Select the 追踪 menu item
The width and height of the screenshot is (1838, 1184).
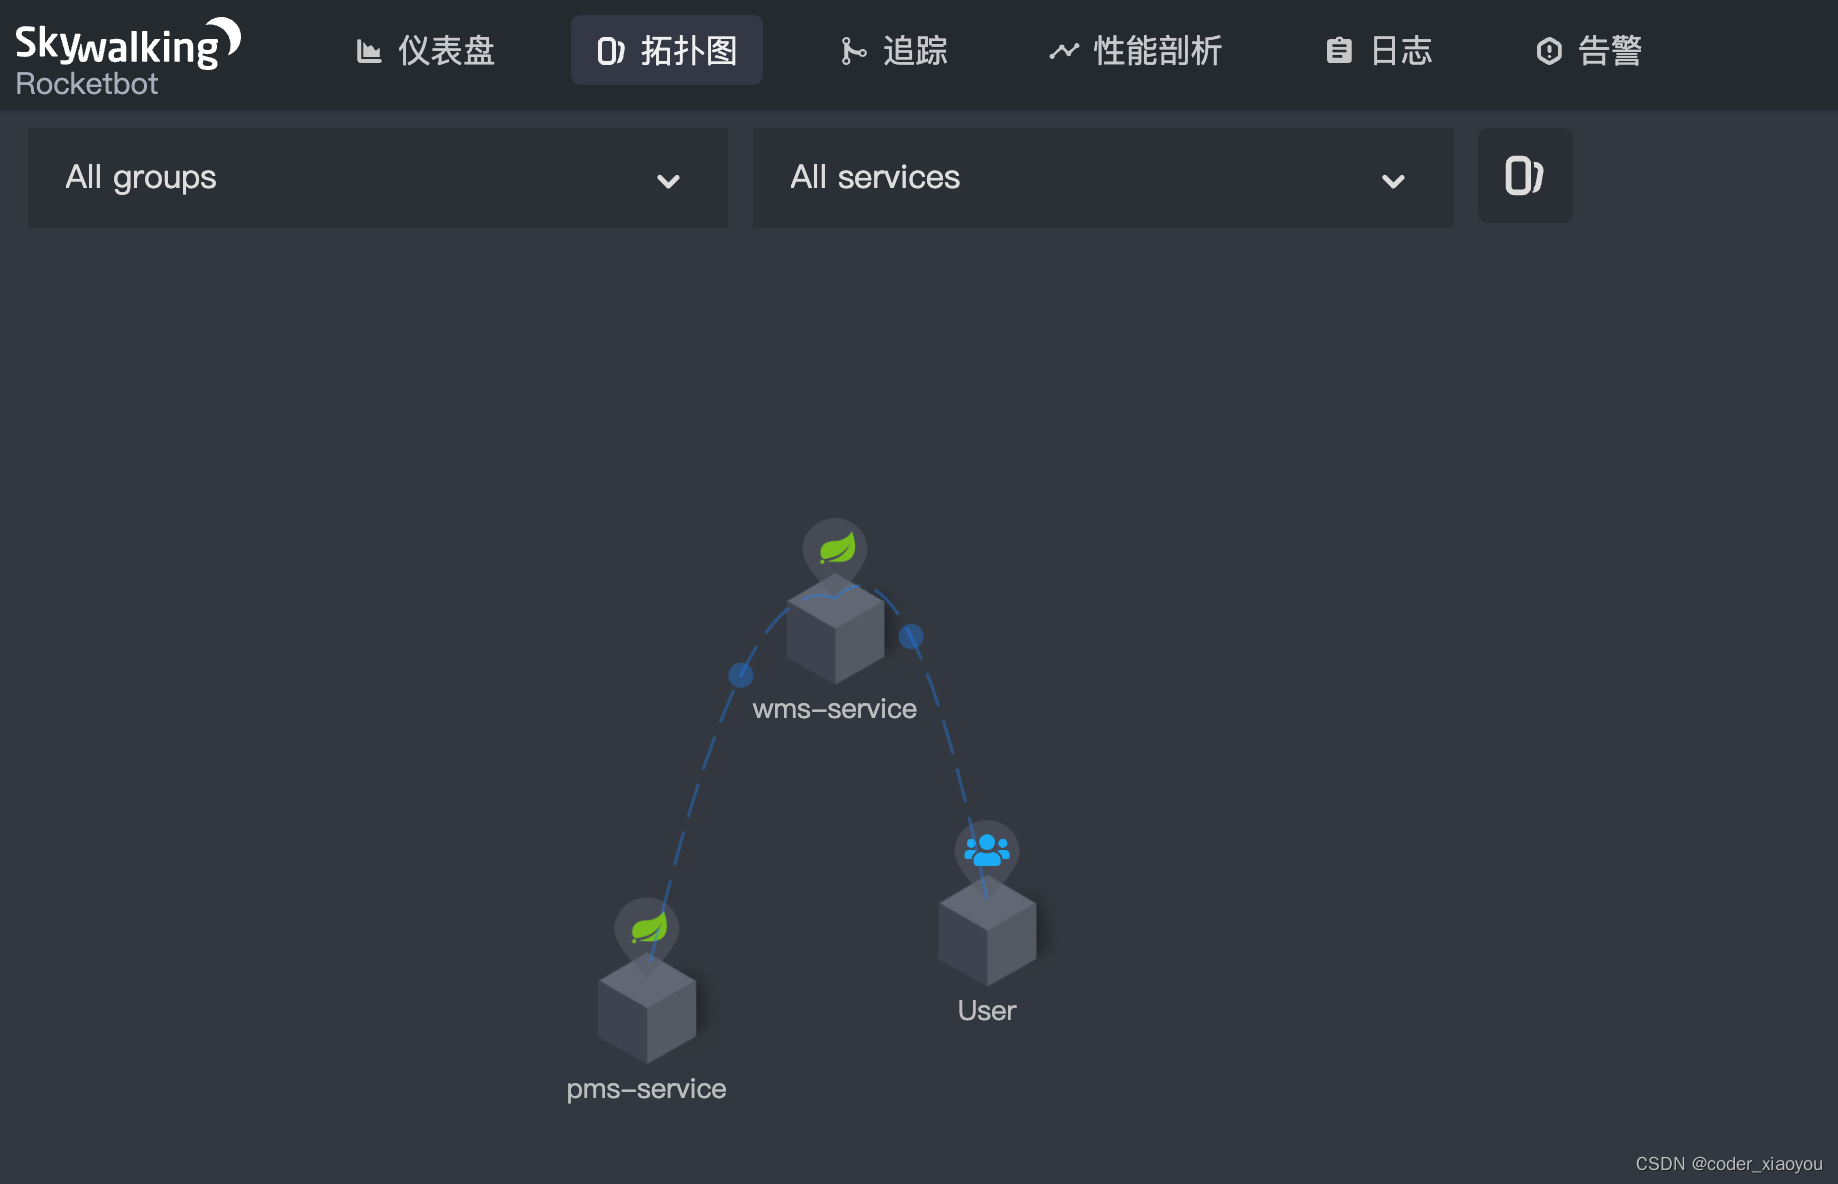coord(893,50)
